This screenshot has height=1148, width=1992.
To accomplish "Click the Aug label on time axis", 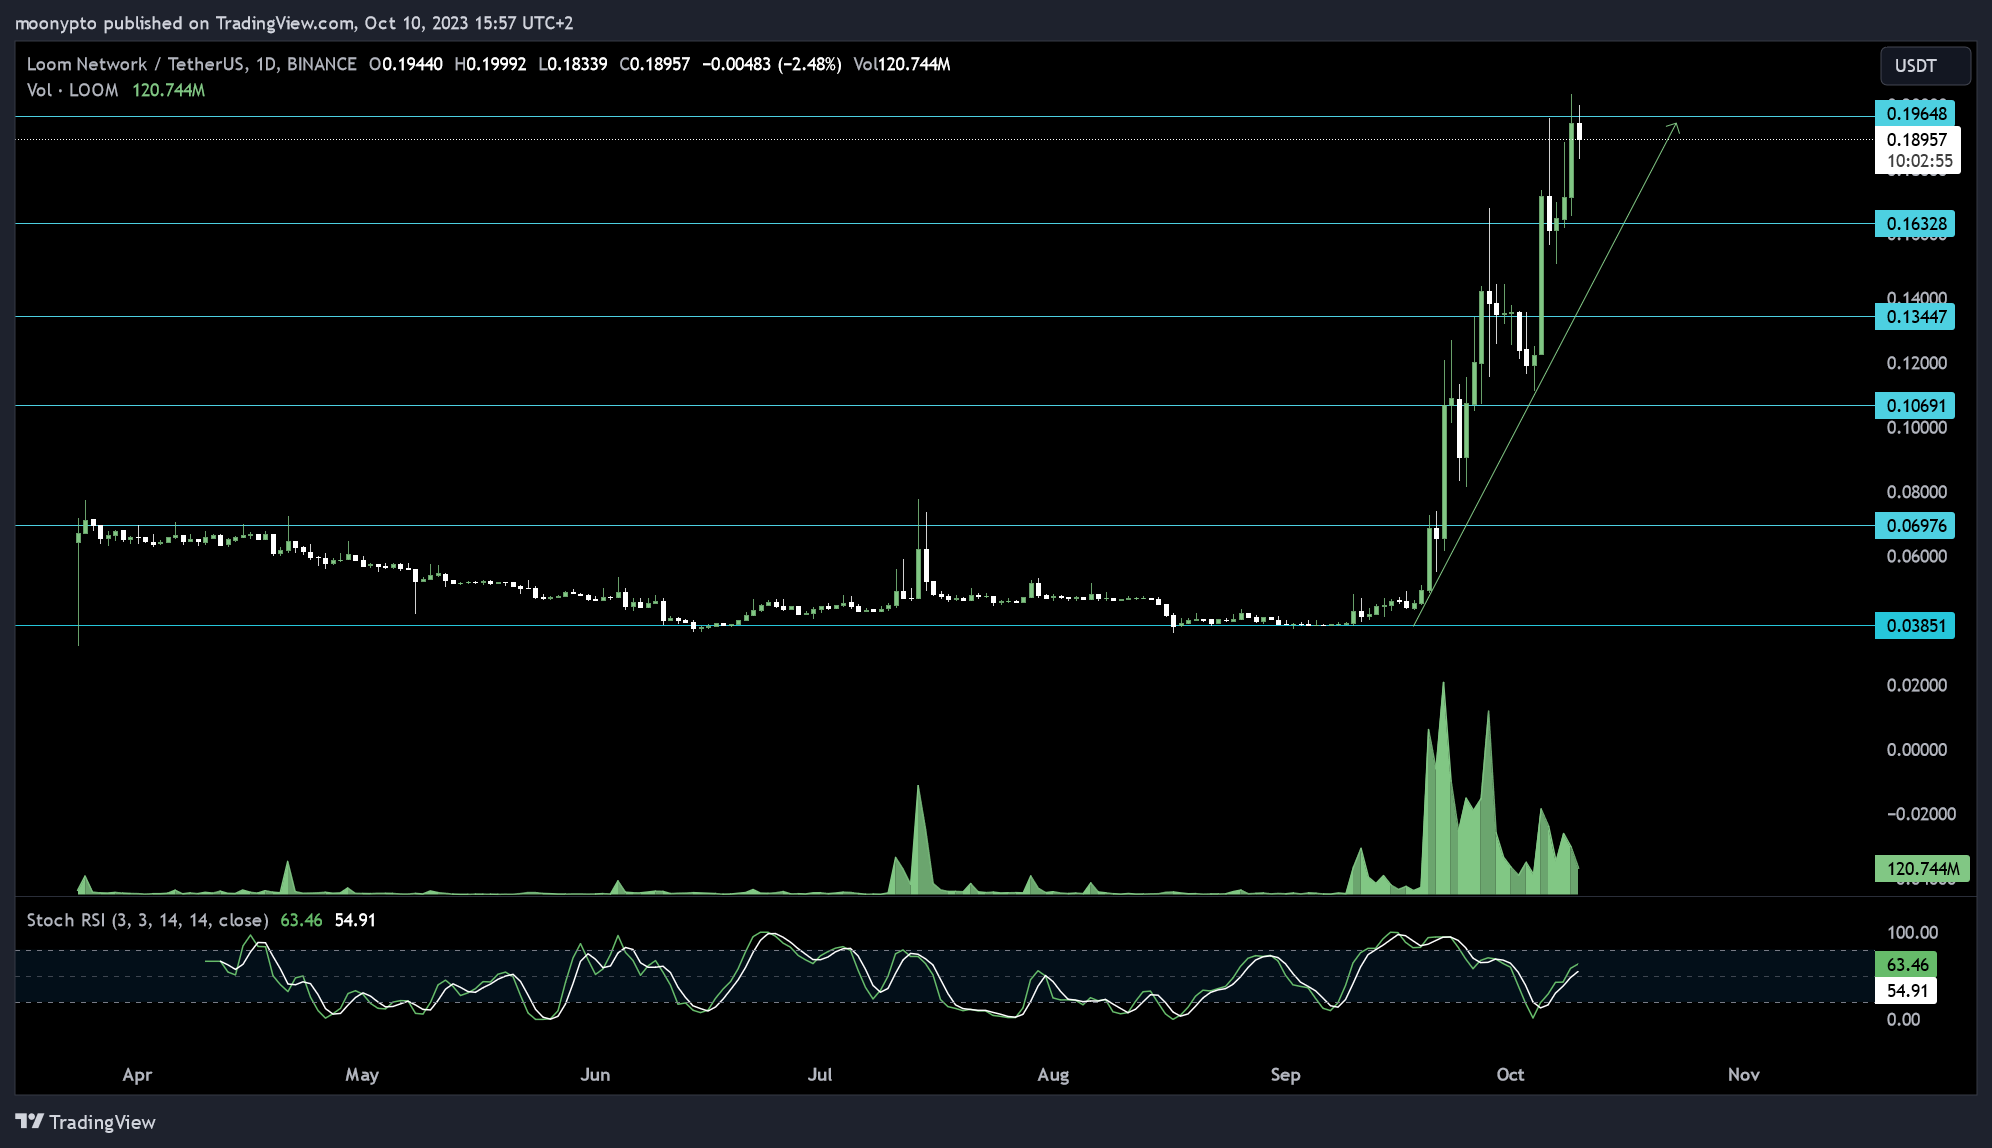I will click(1053, 1074).
